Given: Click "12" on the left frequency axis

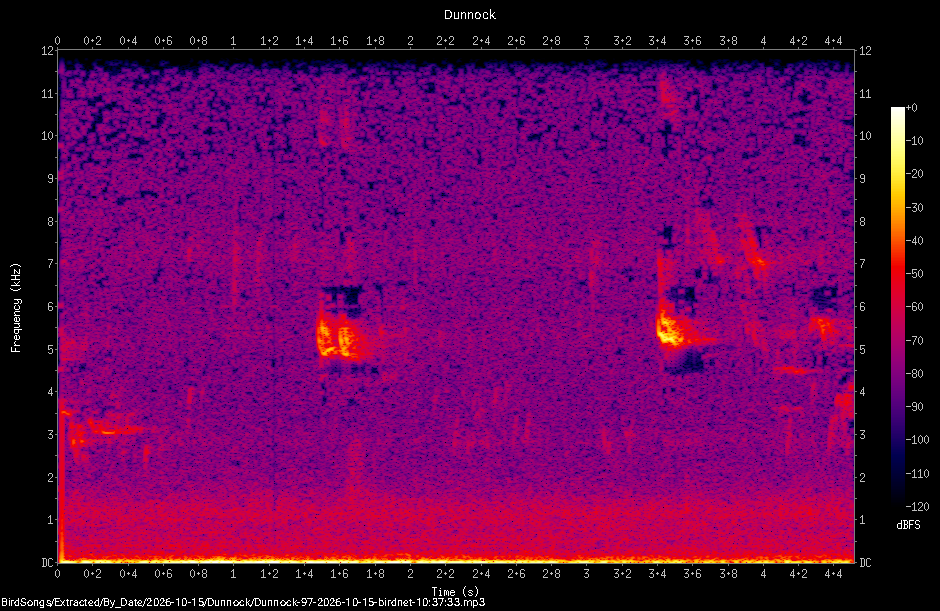Looking at the screenshot, I should click(48, 50).
